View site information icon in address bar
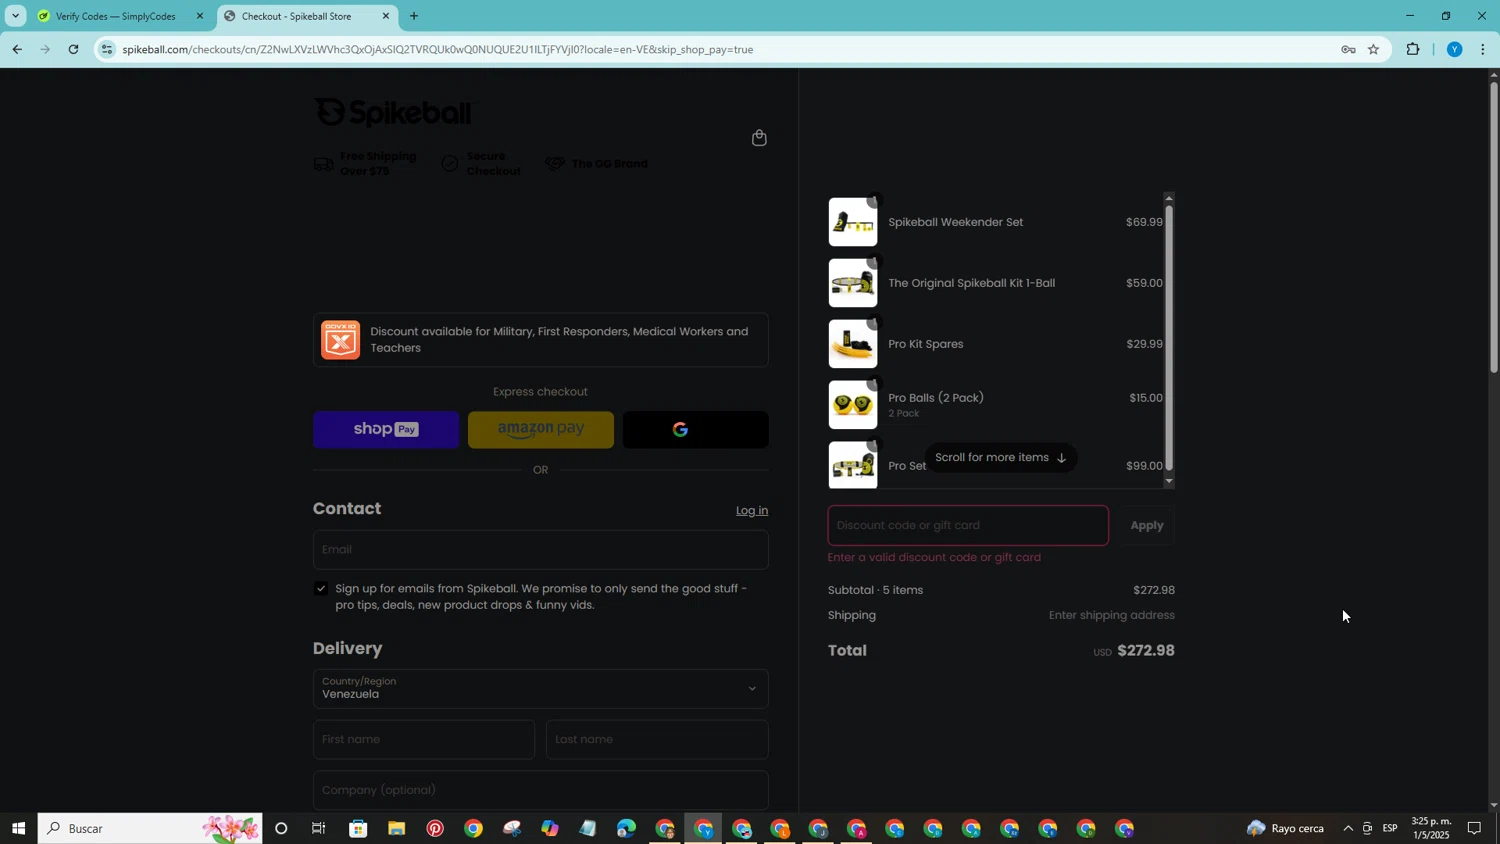 107,49
